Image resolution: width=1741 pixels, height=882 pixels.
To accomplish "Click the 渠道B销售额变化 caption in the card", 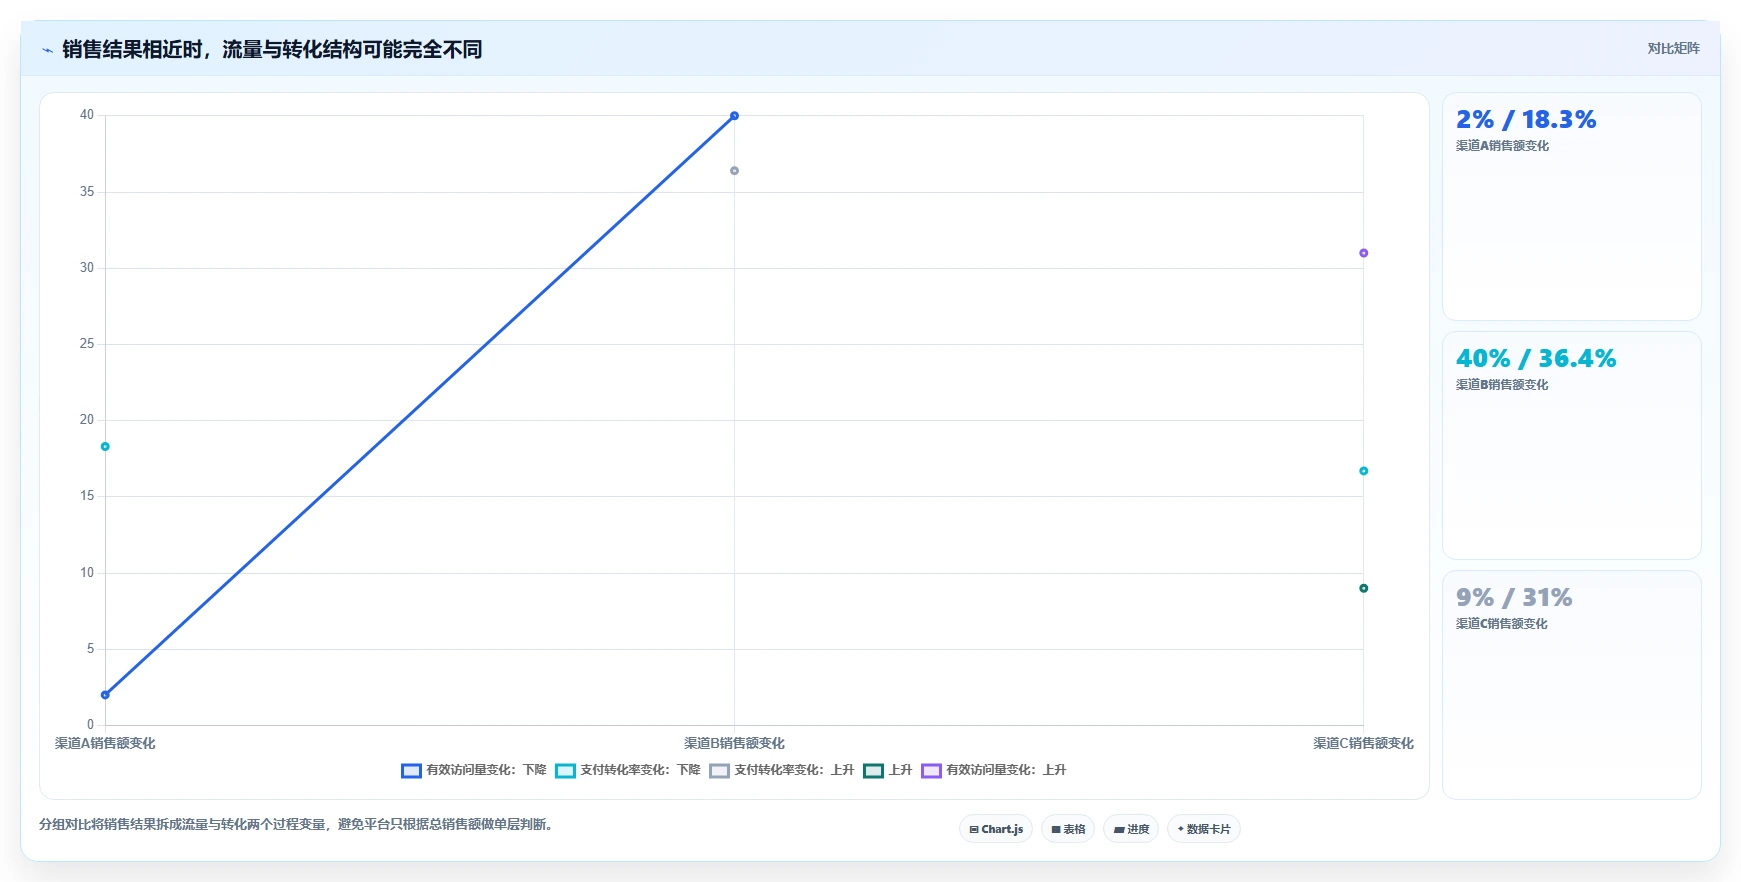I will point(1502,385).
